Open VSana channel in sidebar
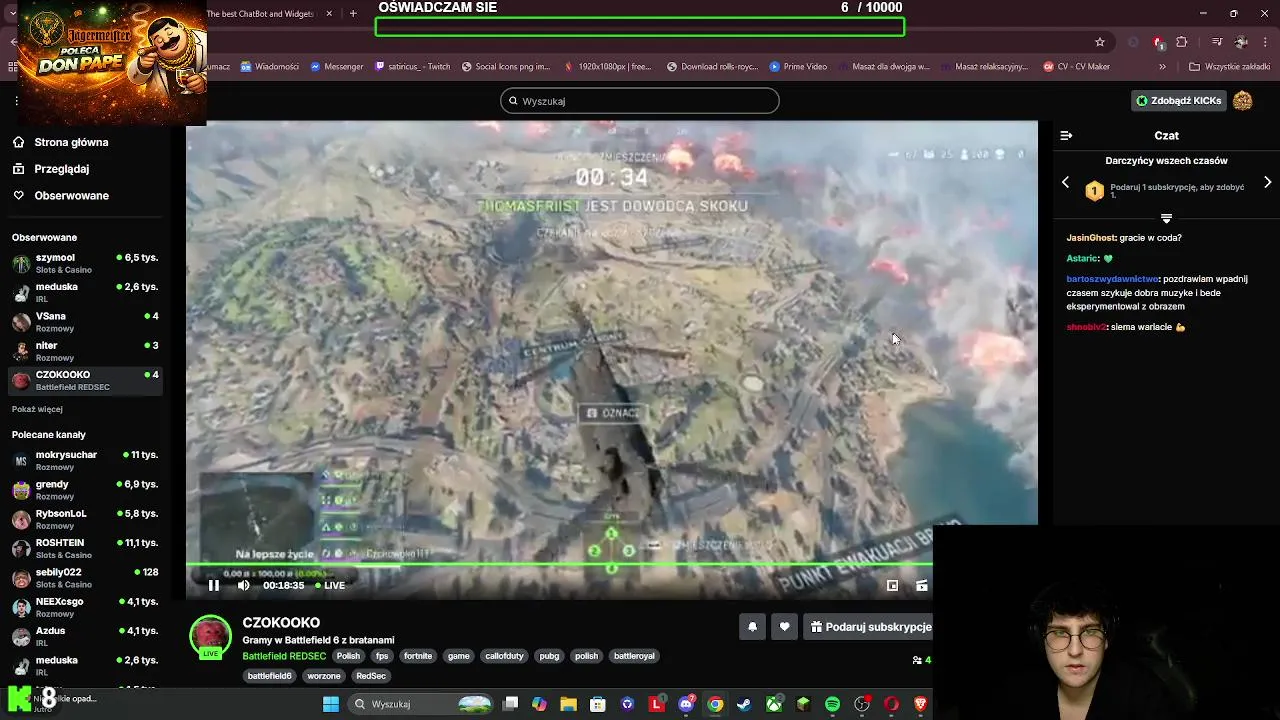This screenshot has width=1280, height=720. (x=84, y=322)
